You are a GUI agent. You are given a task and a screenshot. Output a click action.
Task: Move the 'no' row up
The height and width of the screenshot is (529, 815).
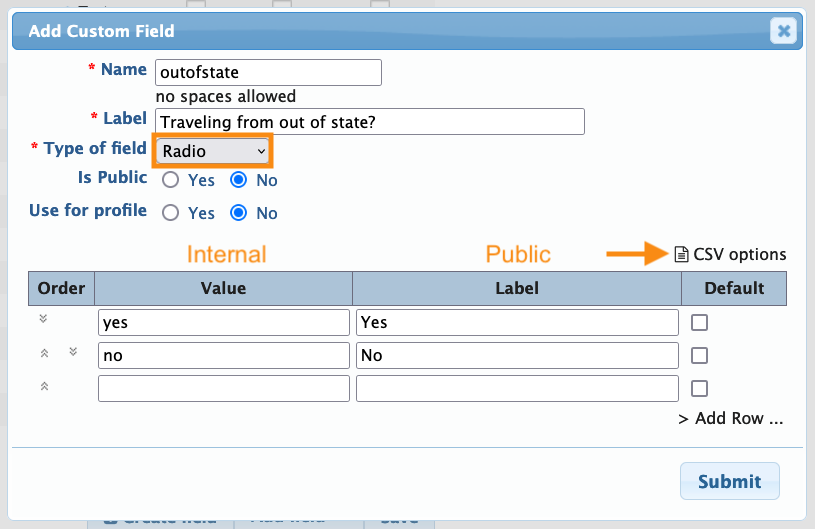click(44, 353)
